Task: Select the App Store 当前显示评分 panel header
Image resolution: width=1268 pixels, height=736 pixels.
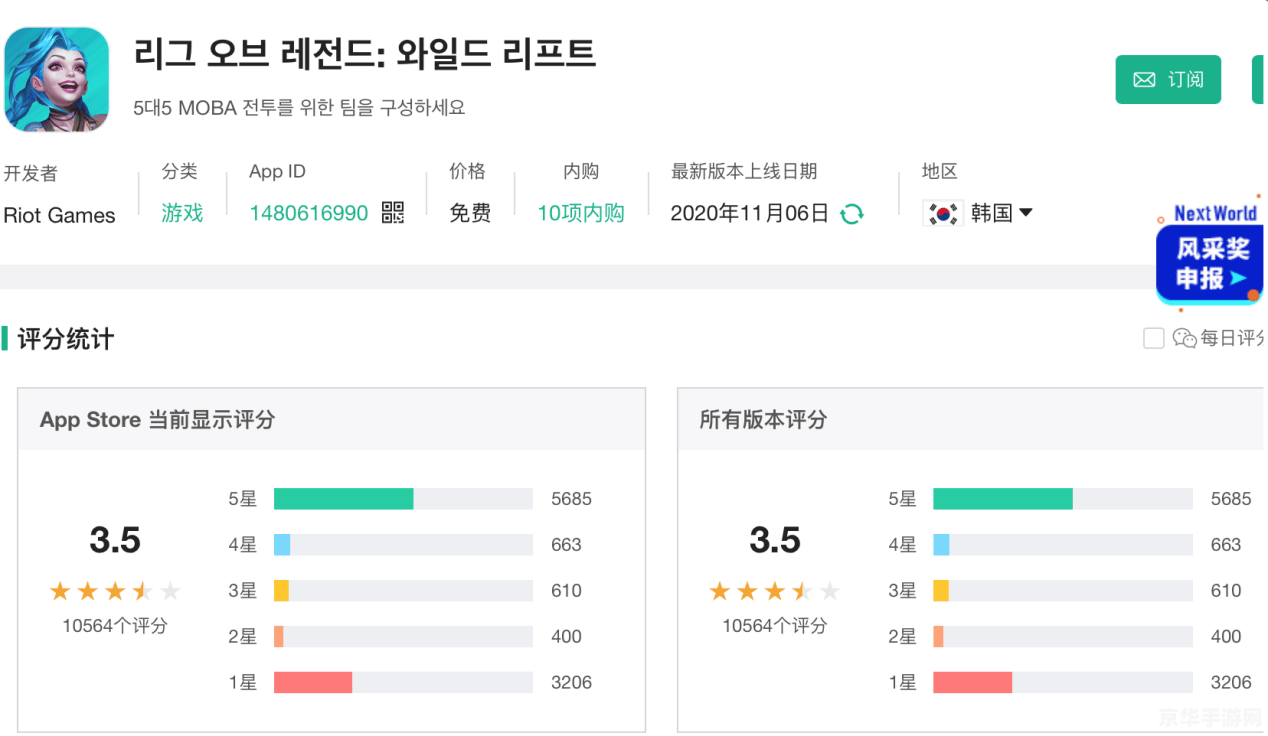Action: click(x=157, y=420)
